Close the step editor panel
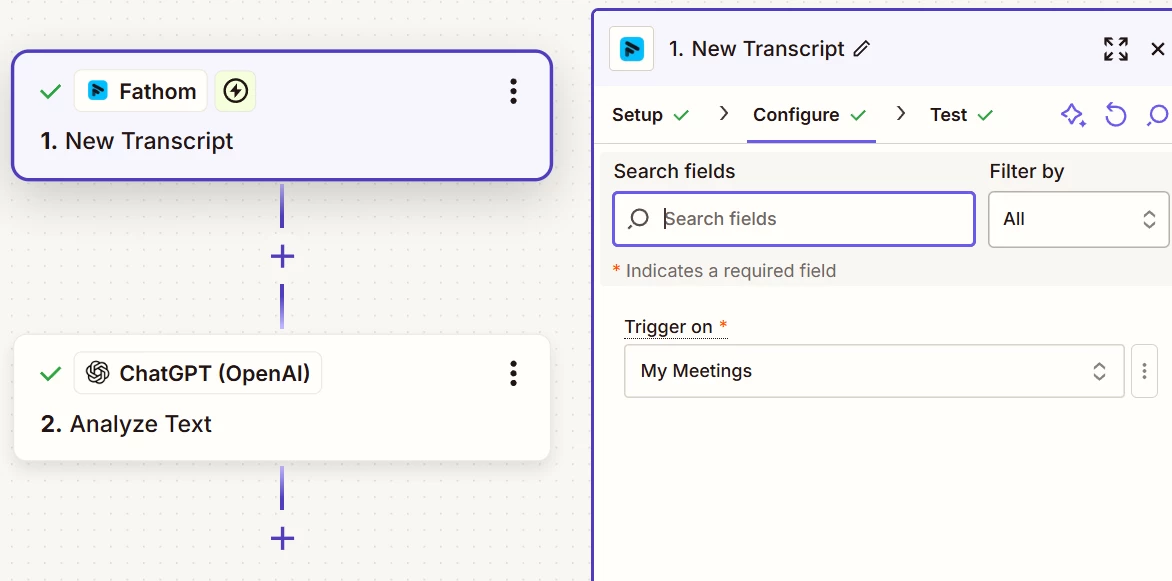 tap(1157, 49)
